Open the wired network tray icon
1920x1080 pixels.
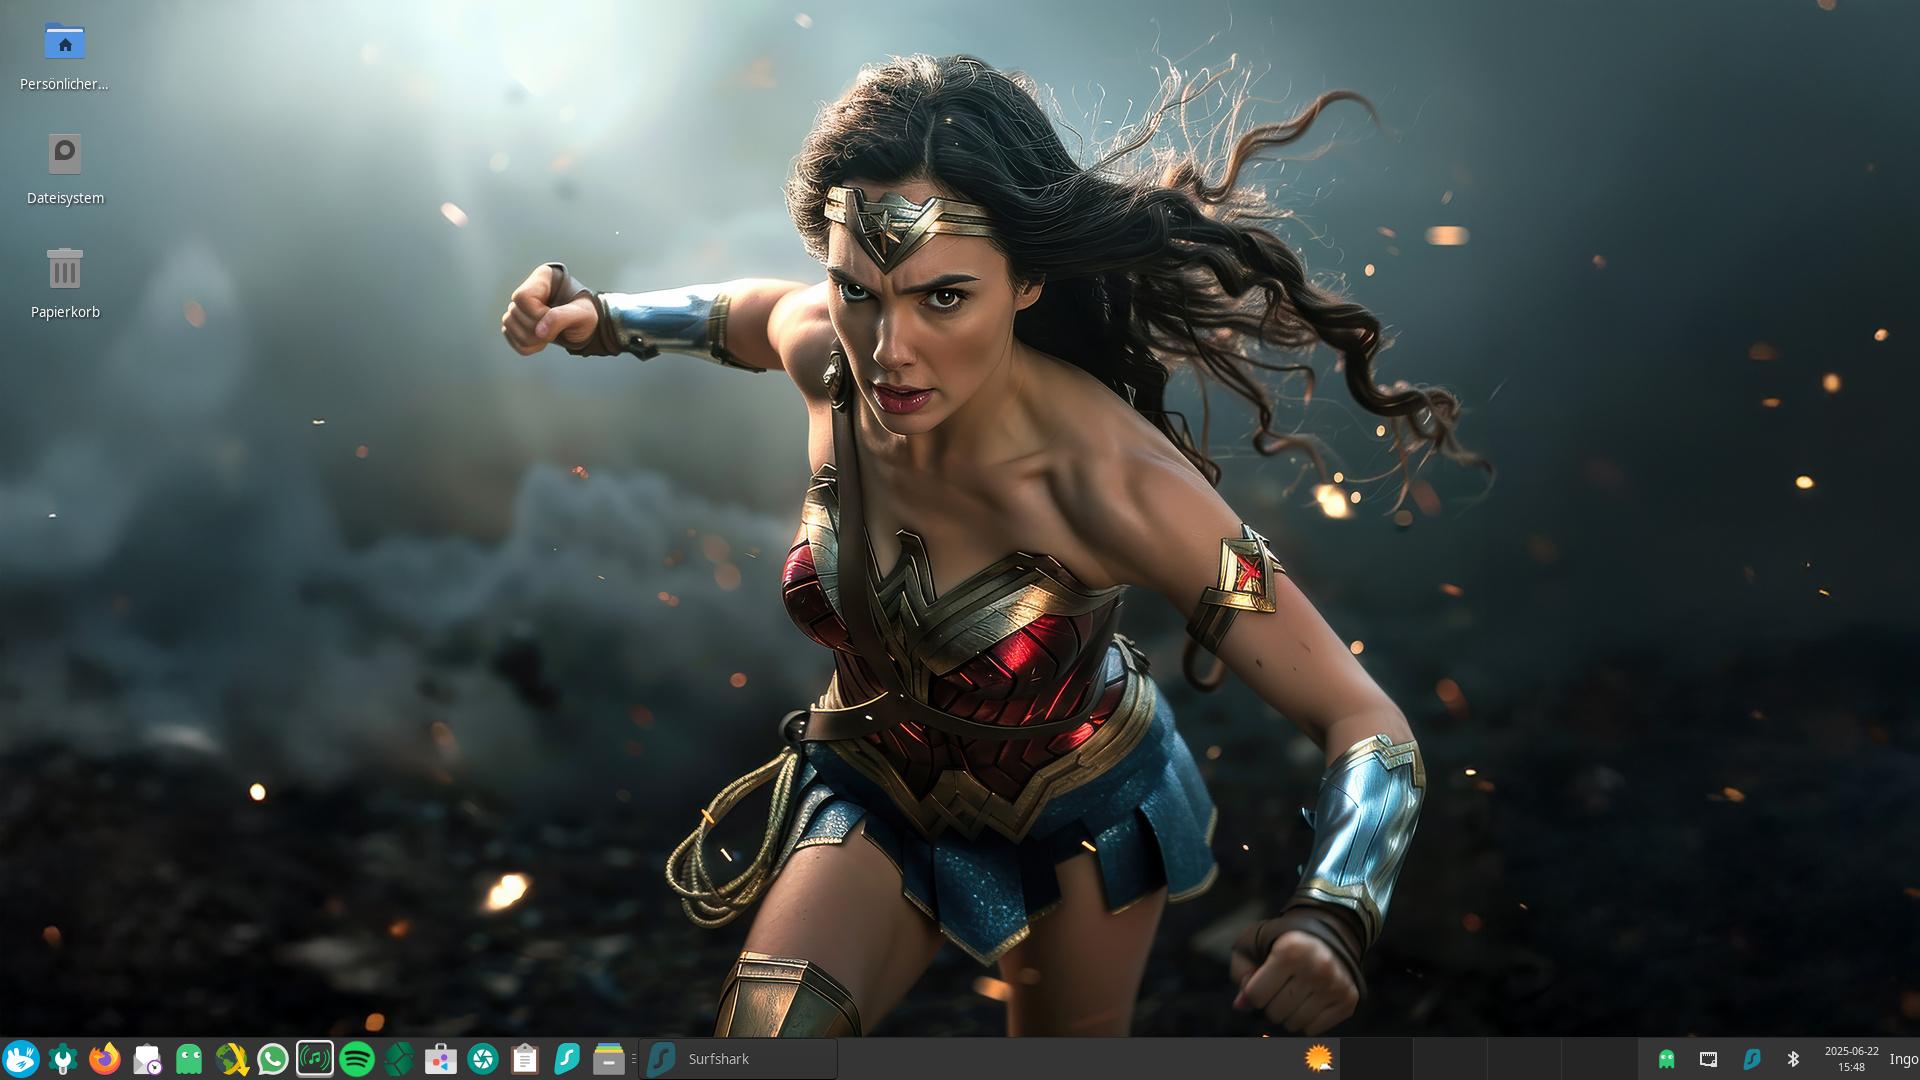1708,1059
